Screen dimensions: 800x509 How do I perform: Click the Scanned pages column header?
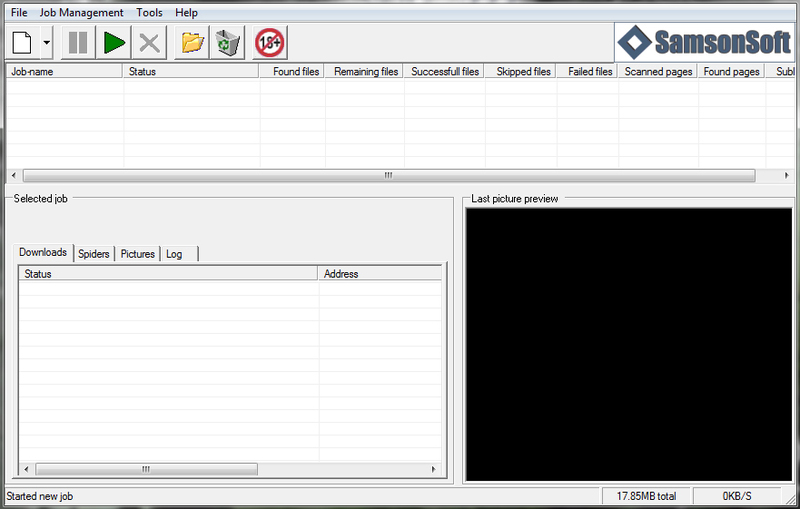(x=658, y=71)
